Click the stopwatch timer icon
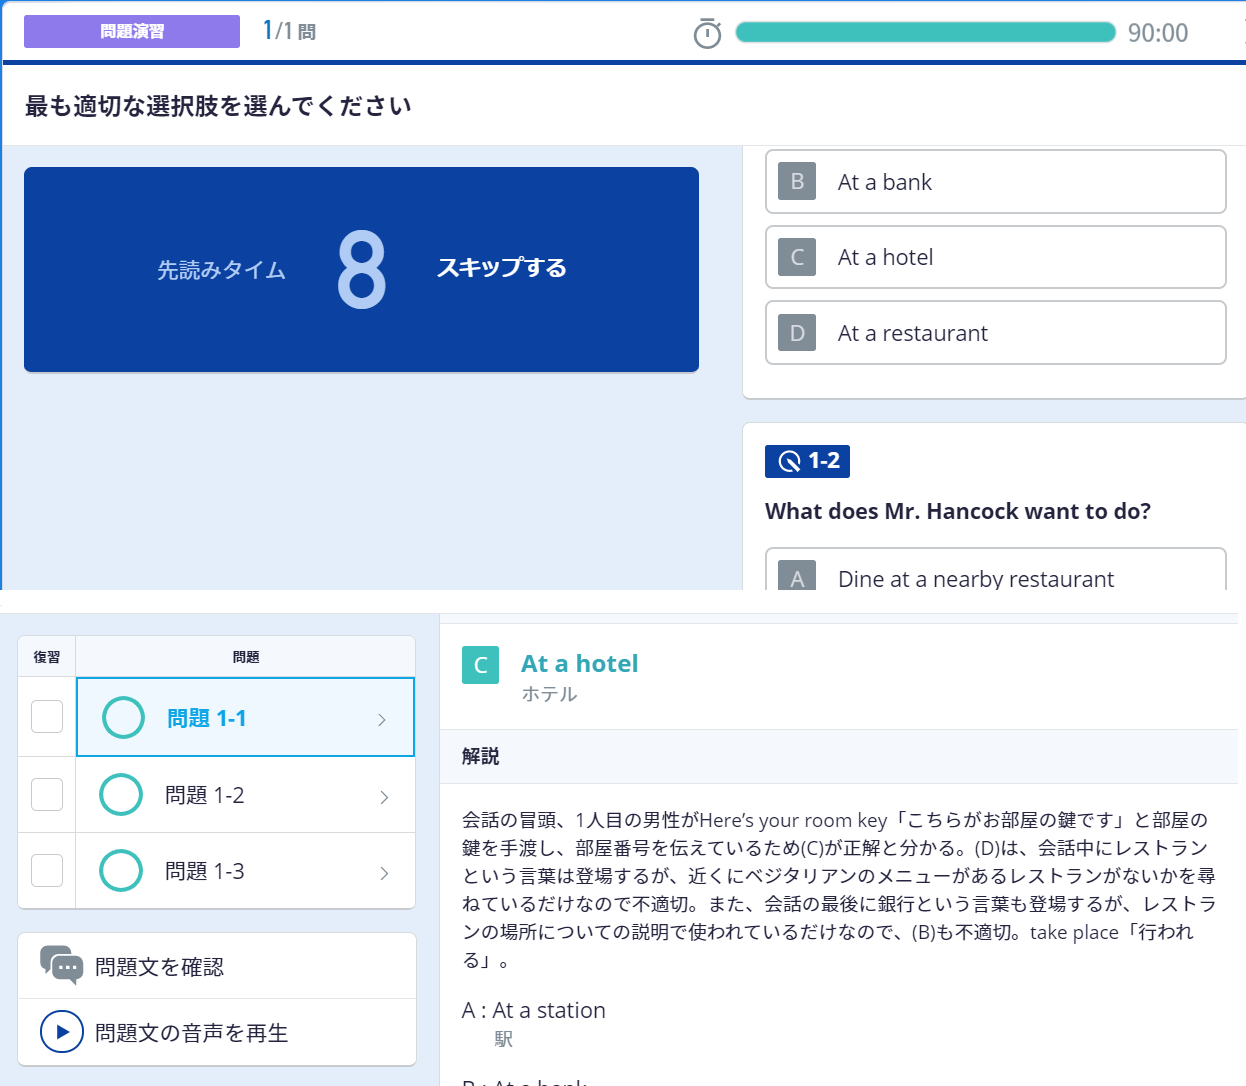This screenshot has width=1246, height=1086. (x=707, y=33)
